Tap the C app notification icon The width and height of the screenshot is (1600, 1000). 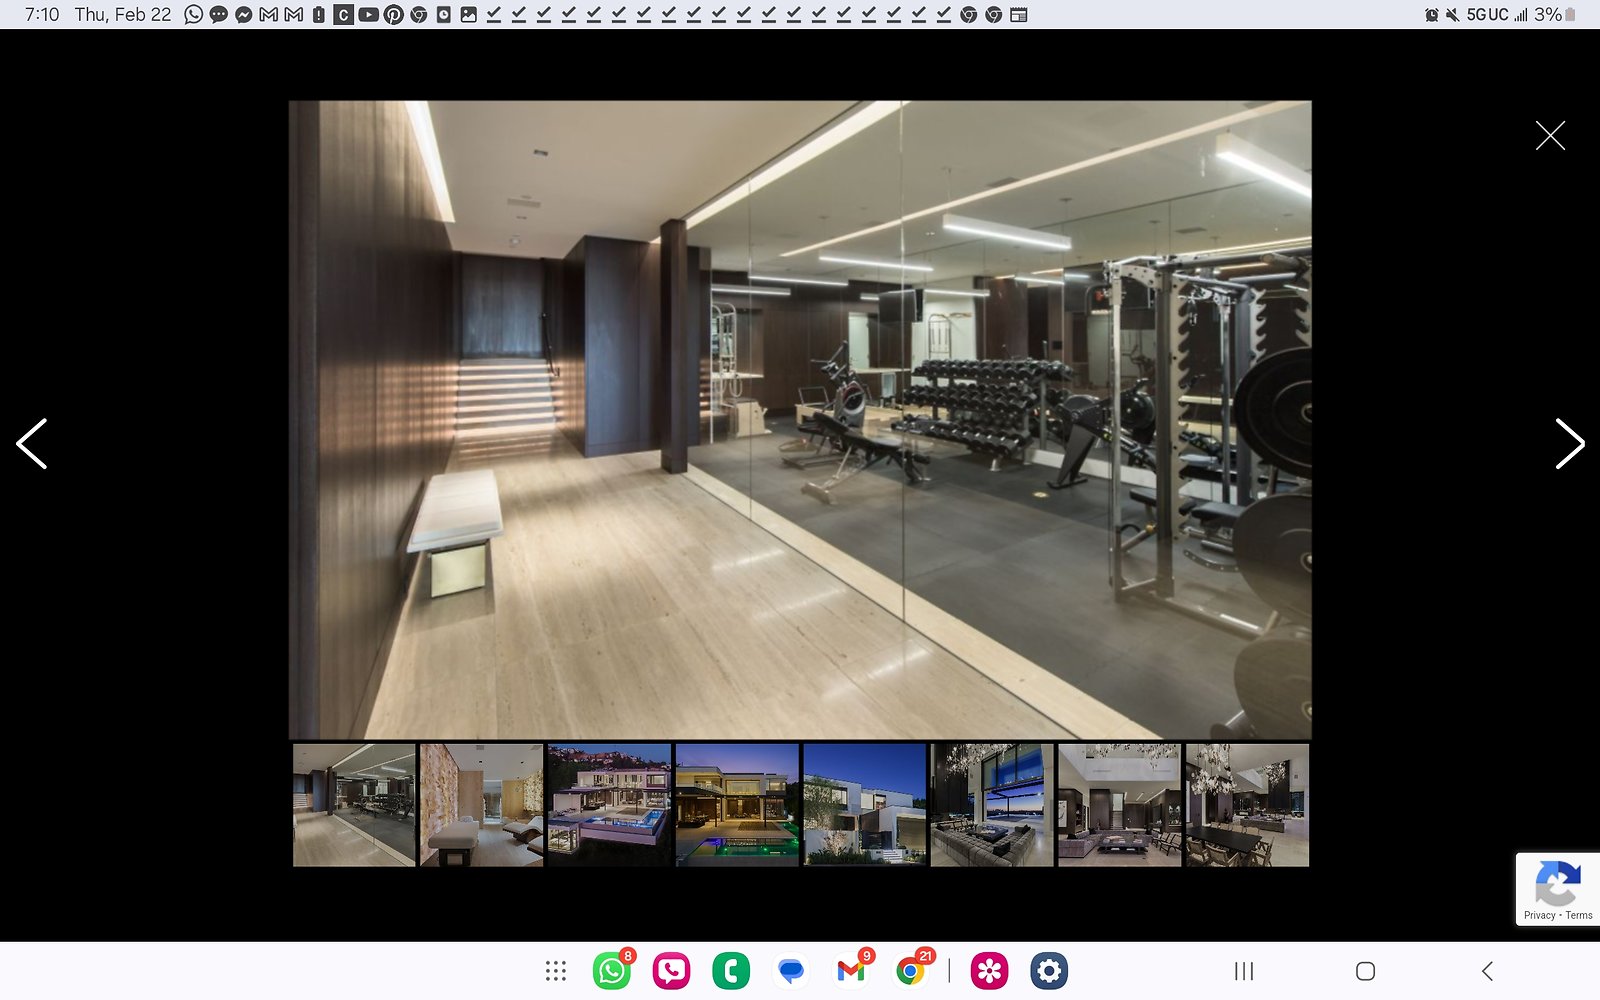[x=343, y=14]
